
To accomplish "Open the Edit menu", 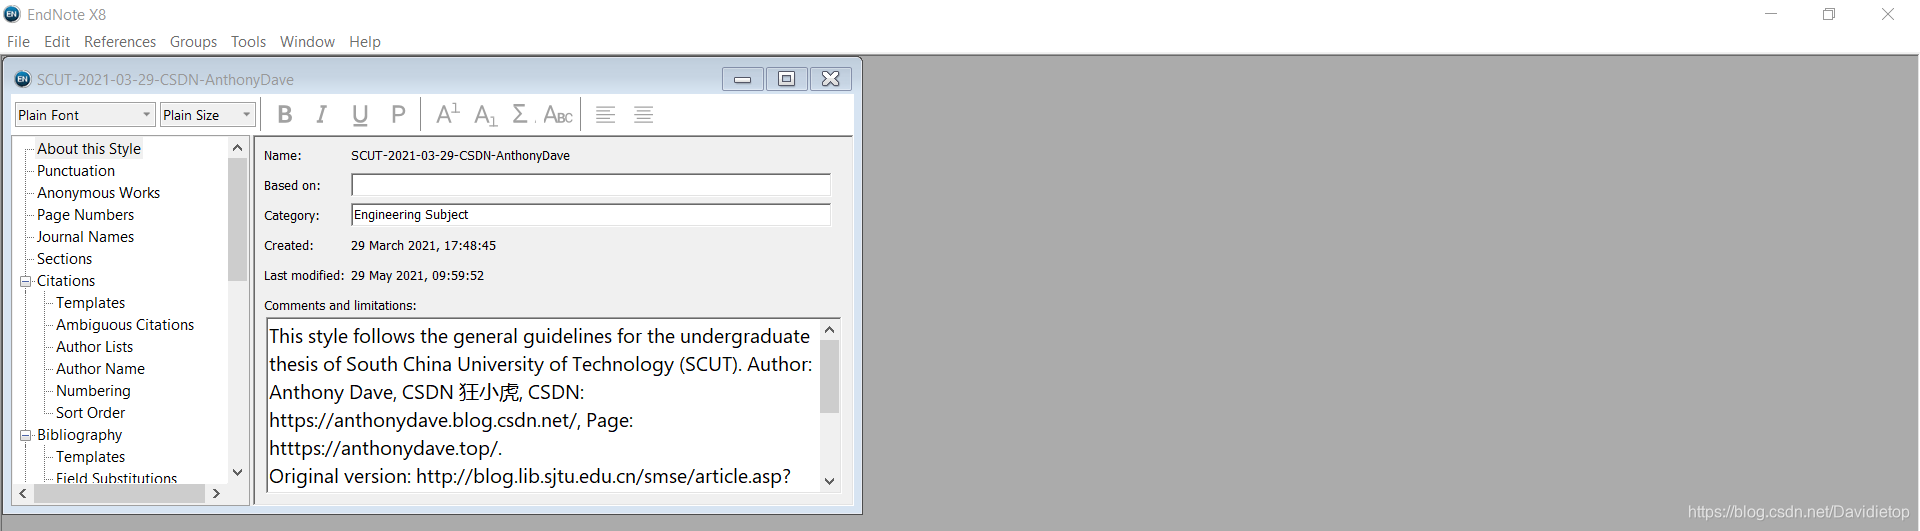I will click(x=57, y=42).
